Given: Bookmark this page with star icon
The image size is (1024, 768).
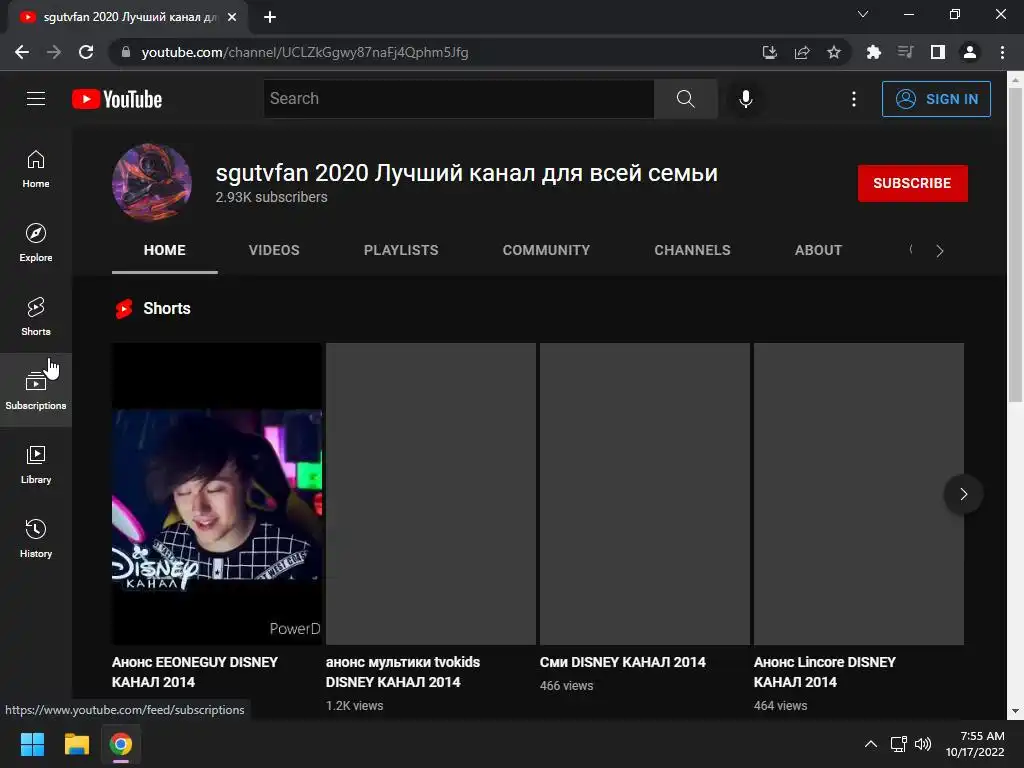Looking at the screenshot, I should [834, 52].
